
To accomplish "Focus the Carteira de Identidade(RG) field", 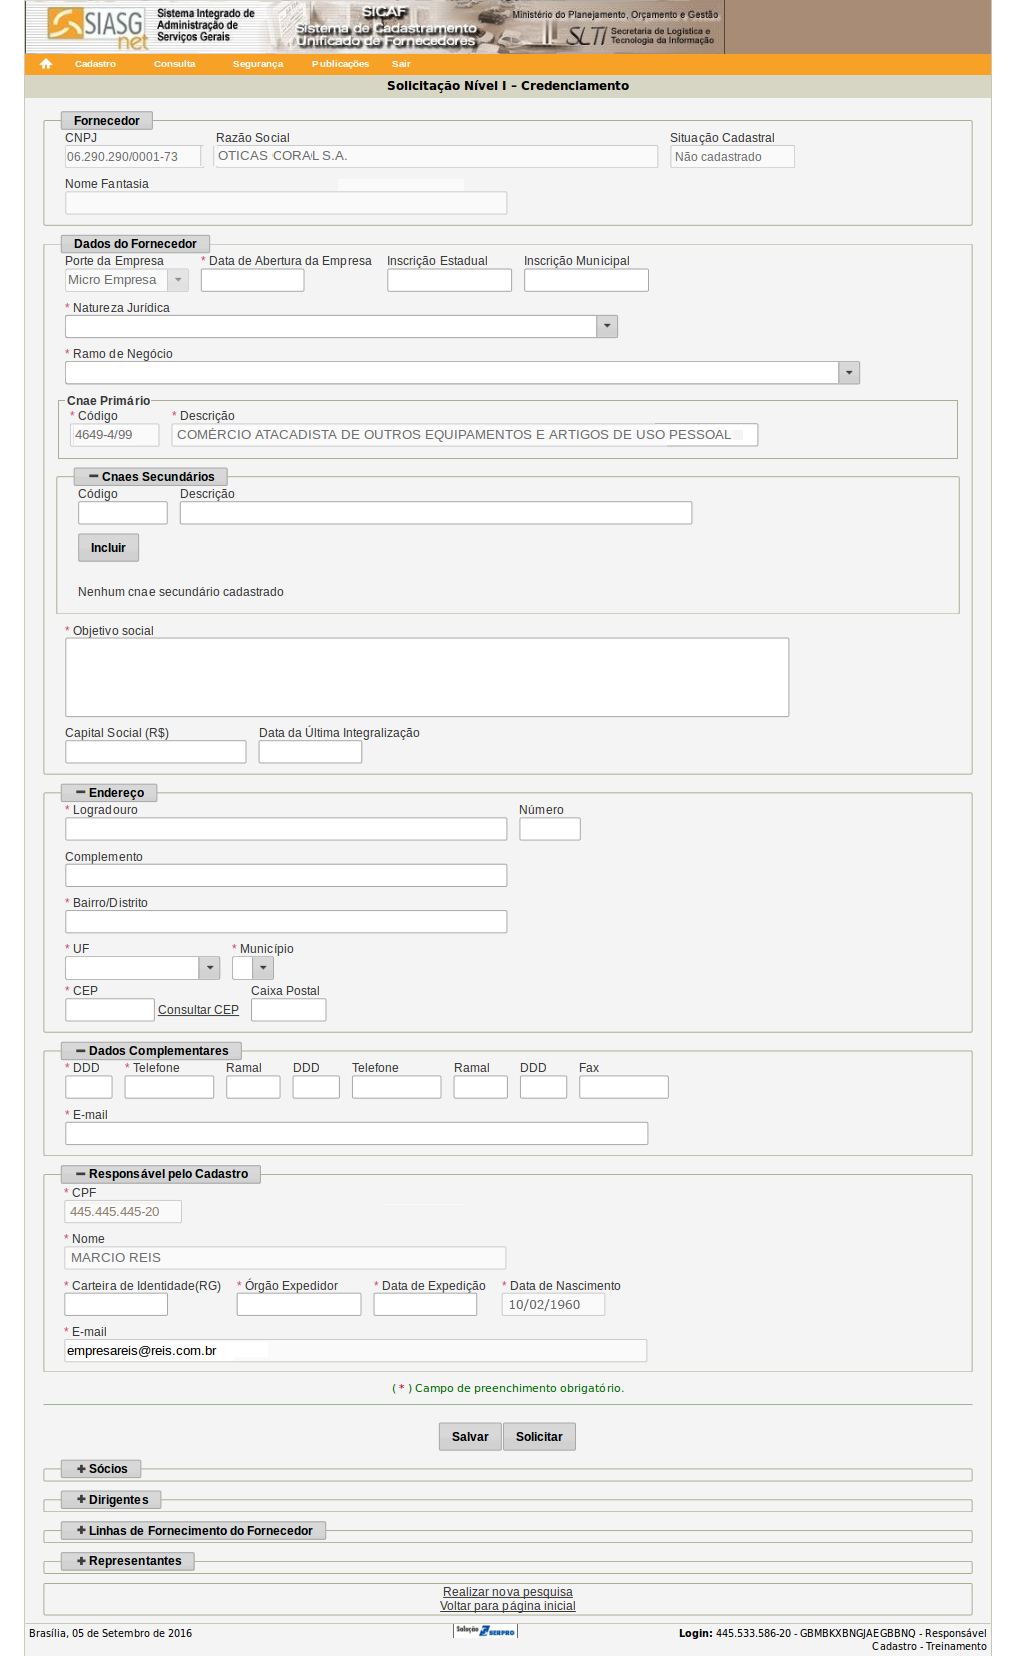I will click(x=116, y=1304).
